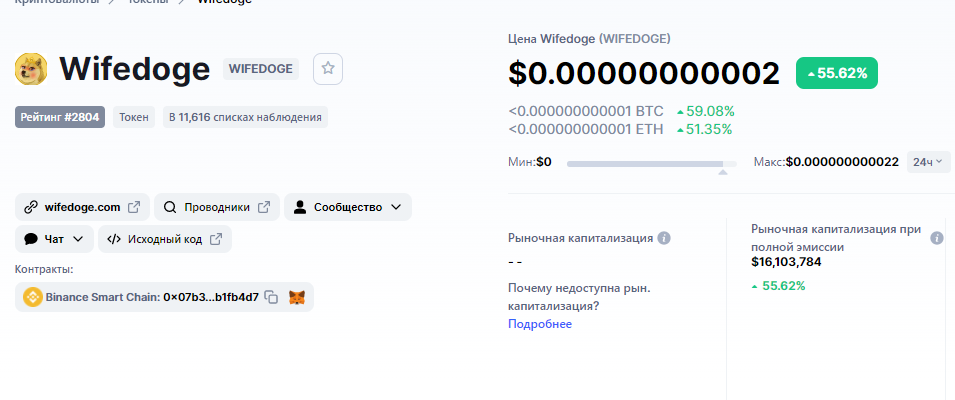Click the Рейтинг #2804 badge

pos(60,117)
